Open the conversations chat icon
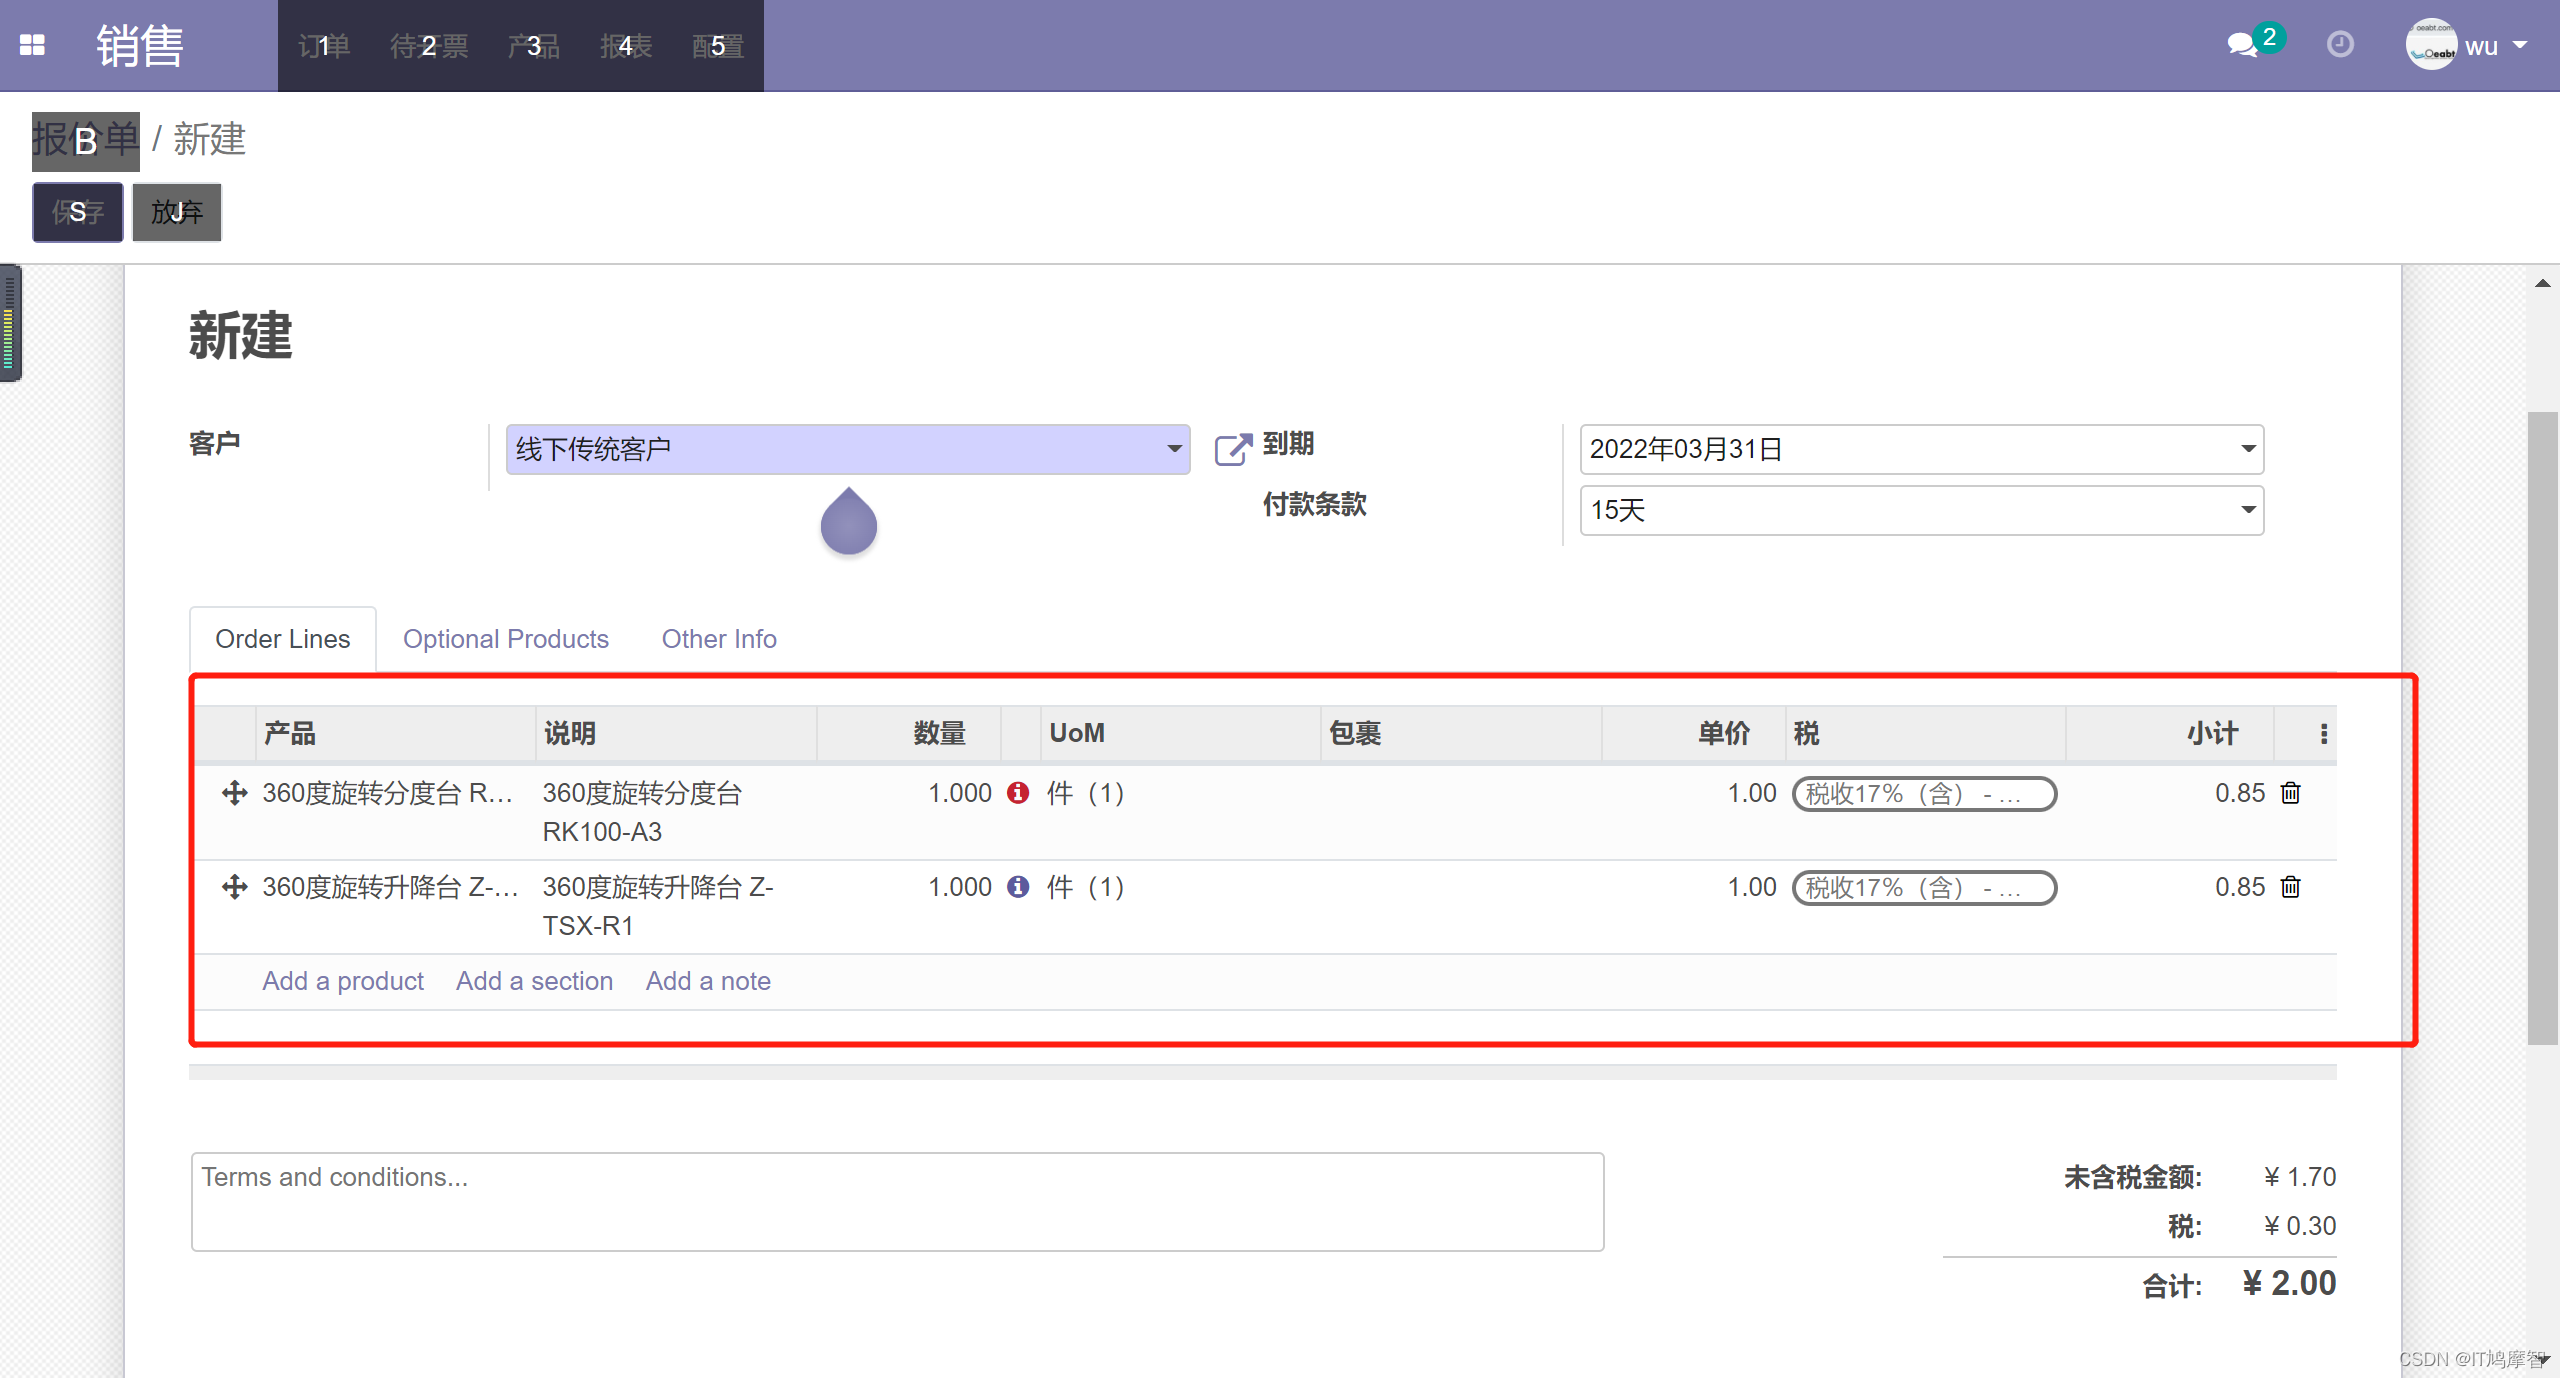 [x=2242, y=45]
